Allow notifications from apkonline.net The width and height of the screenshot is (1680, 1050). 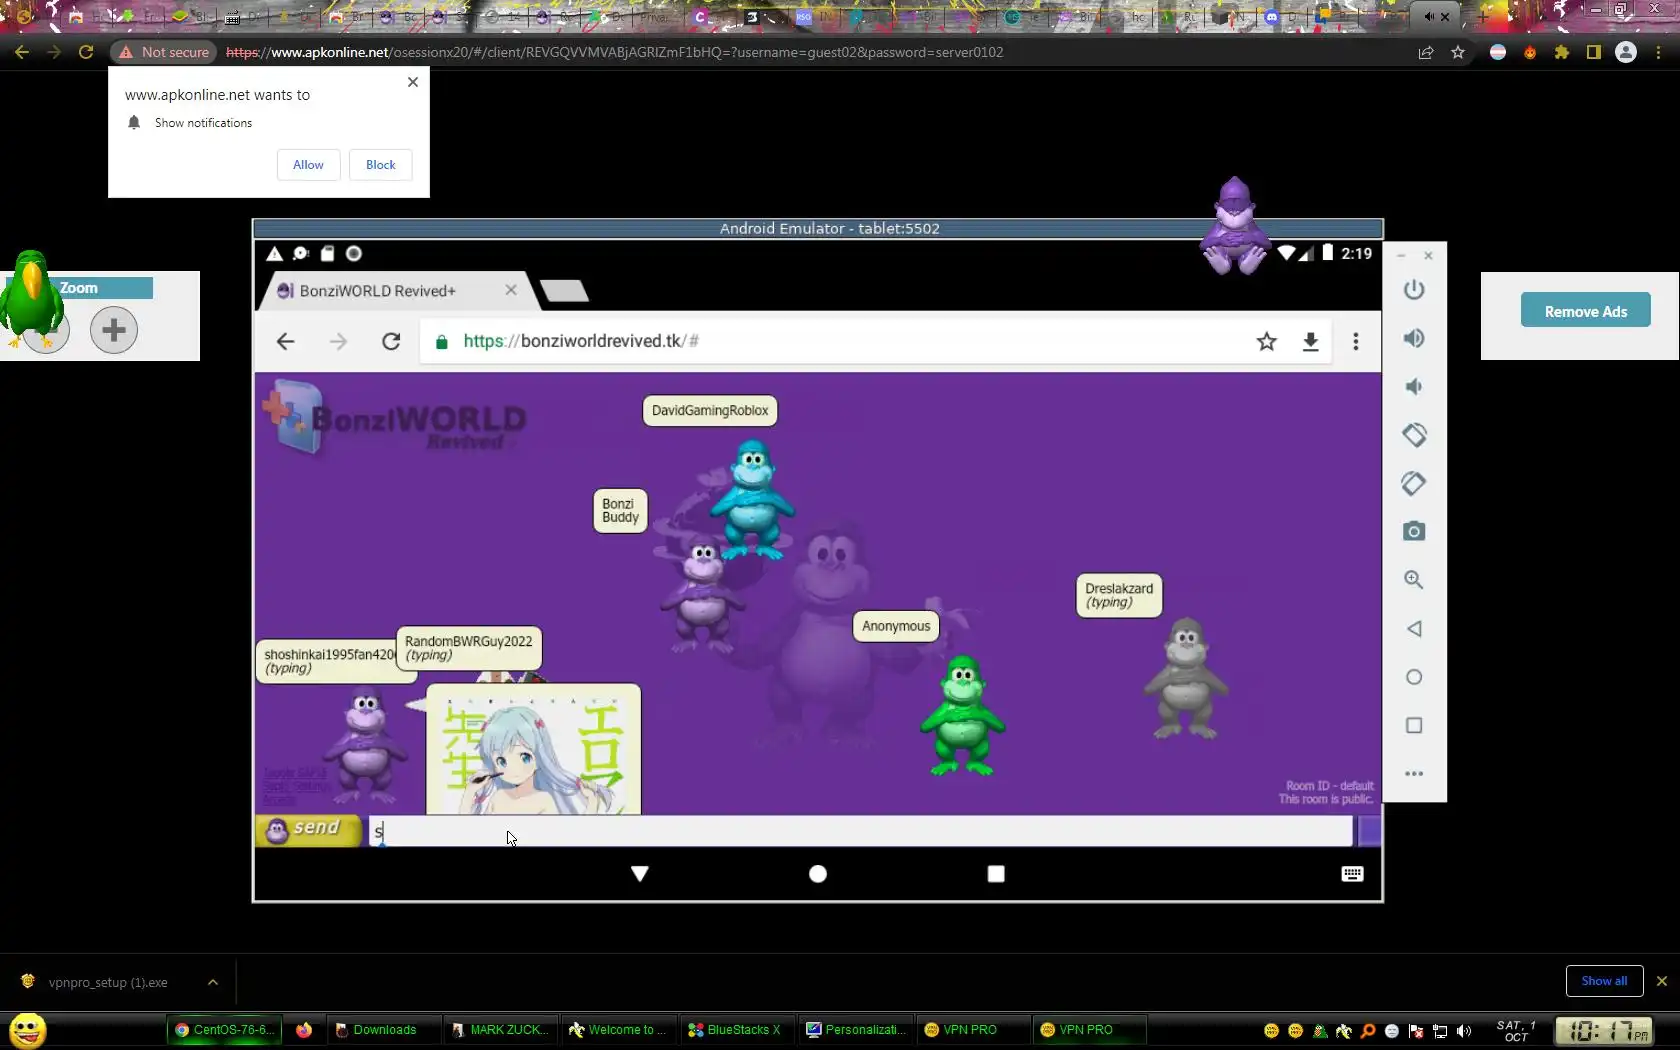(308, 165)
